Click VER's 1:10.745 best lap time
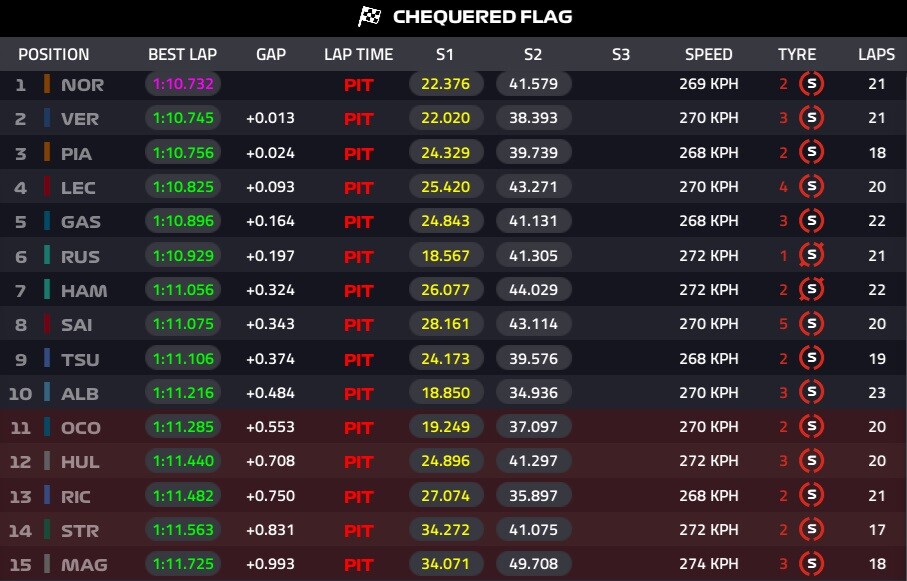 [x=183, y=118]
